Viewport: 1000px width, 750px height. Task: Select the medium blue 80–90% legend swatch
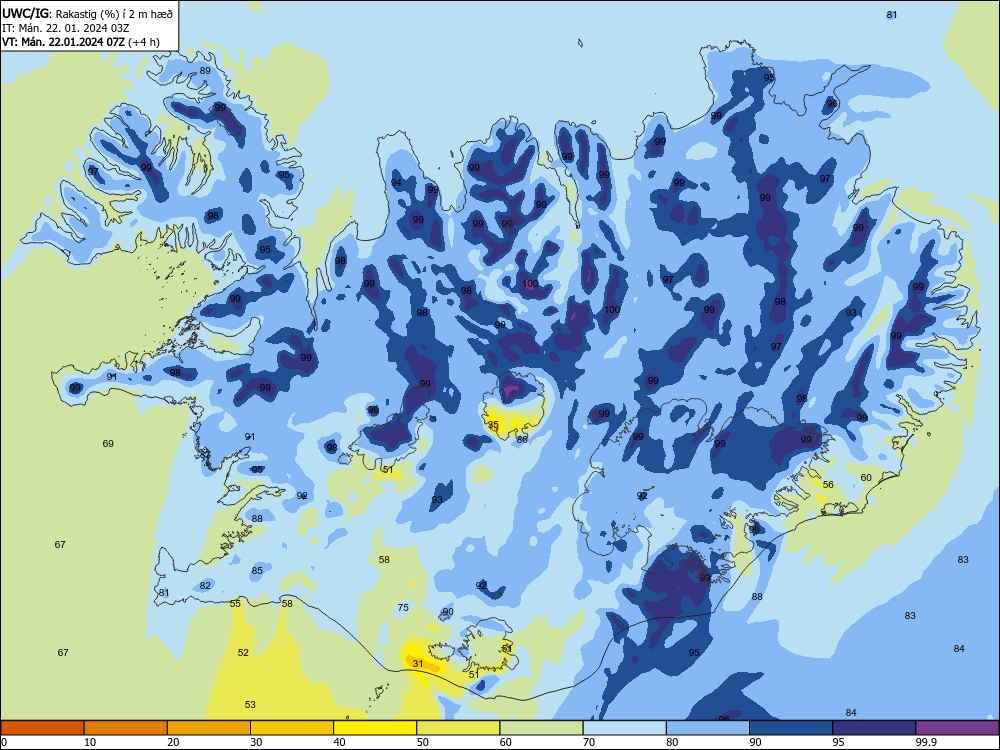click(708, 728)
